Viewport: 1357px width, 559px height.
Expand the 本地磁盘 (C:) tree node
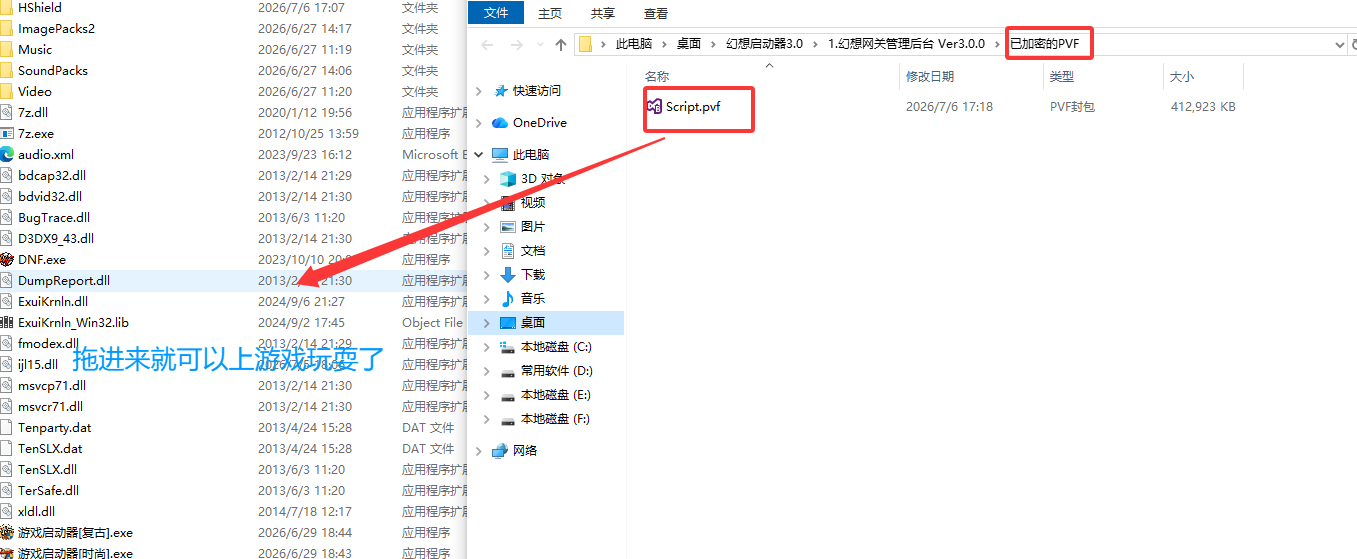coord(487,347)
